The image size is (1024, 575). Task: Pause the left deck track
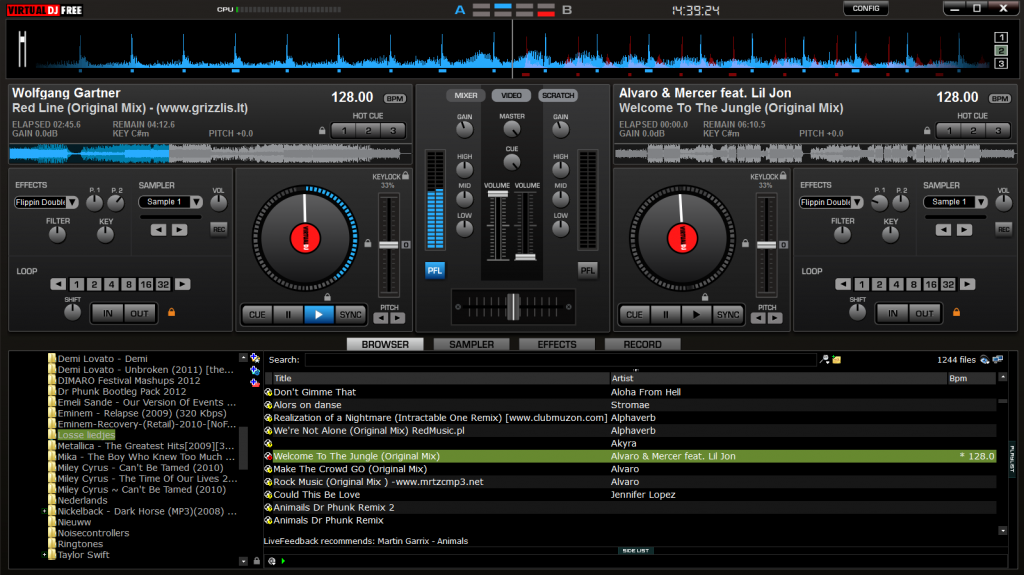pyautogui.click(x=288, y=314)
